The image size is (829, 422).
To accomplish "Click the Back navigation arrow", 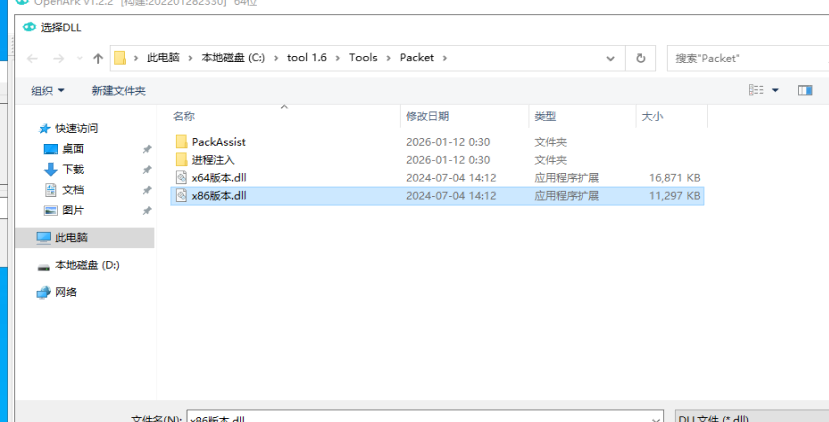I will tap(33, 58).
